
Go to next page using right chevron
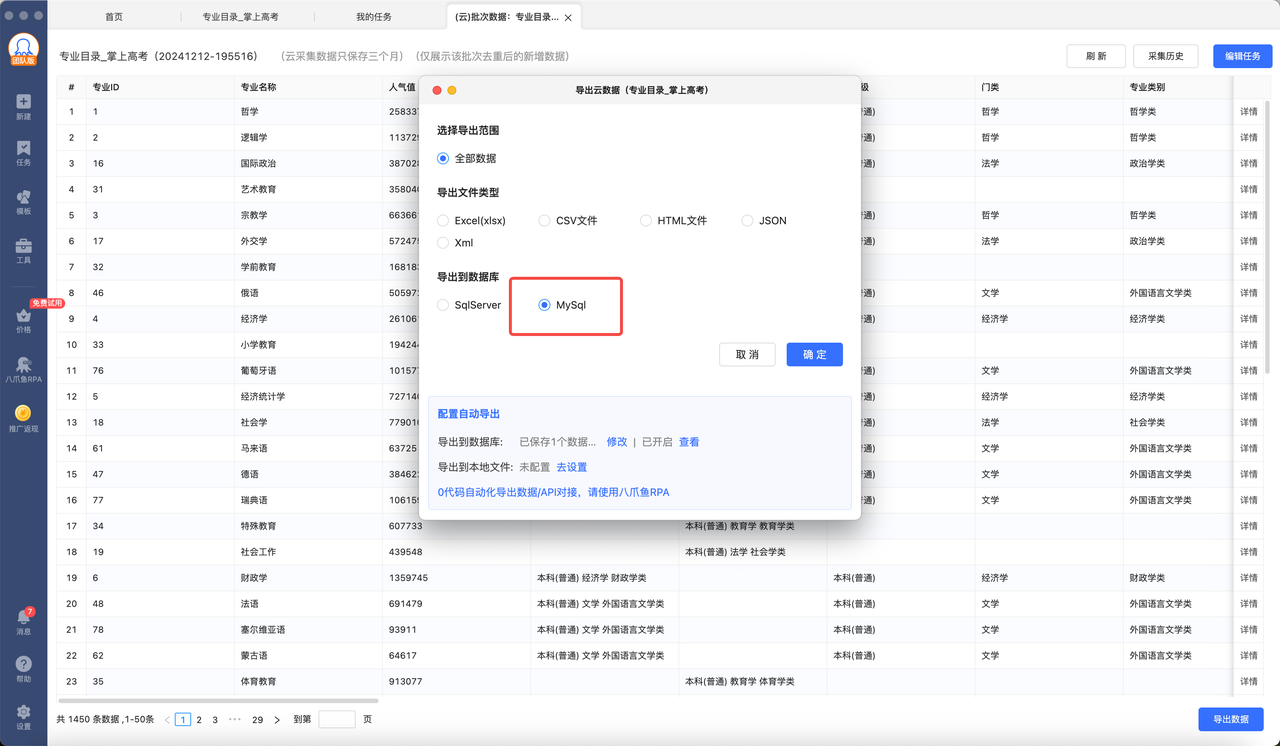pos(277,720)
